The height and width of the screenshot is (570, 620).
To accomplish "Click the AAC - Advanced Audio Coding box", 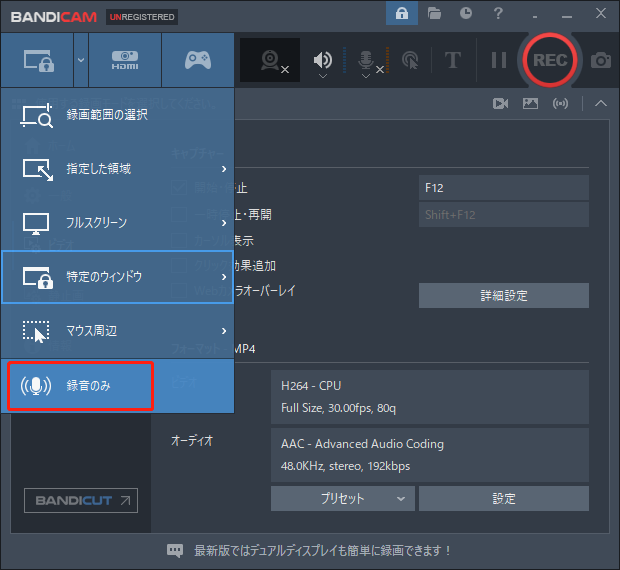I will click(430, 455).
